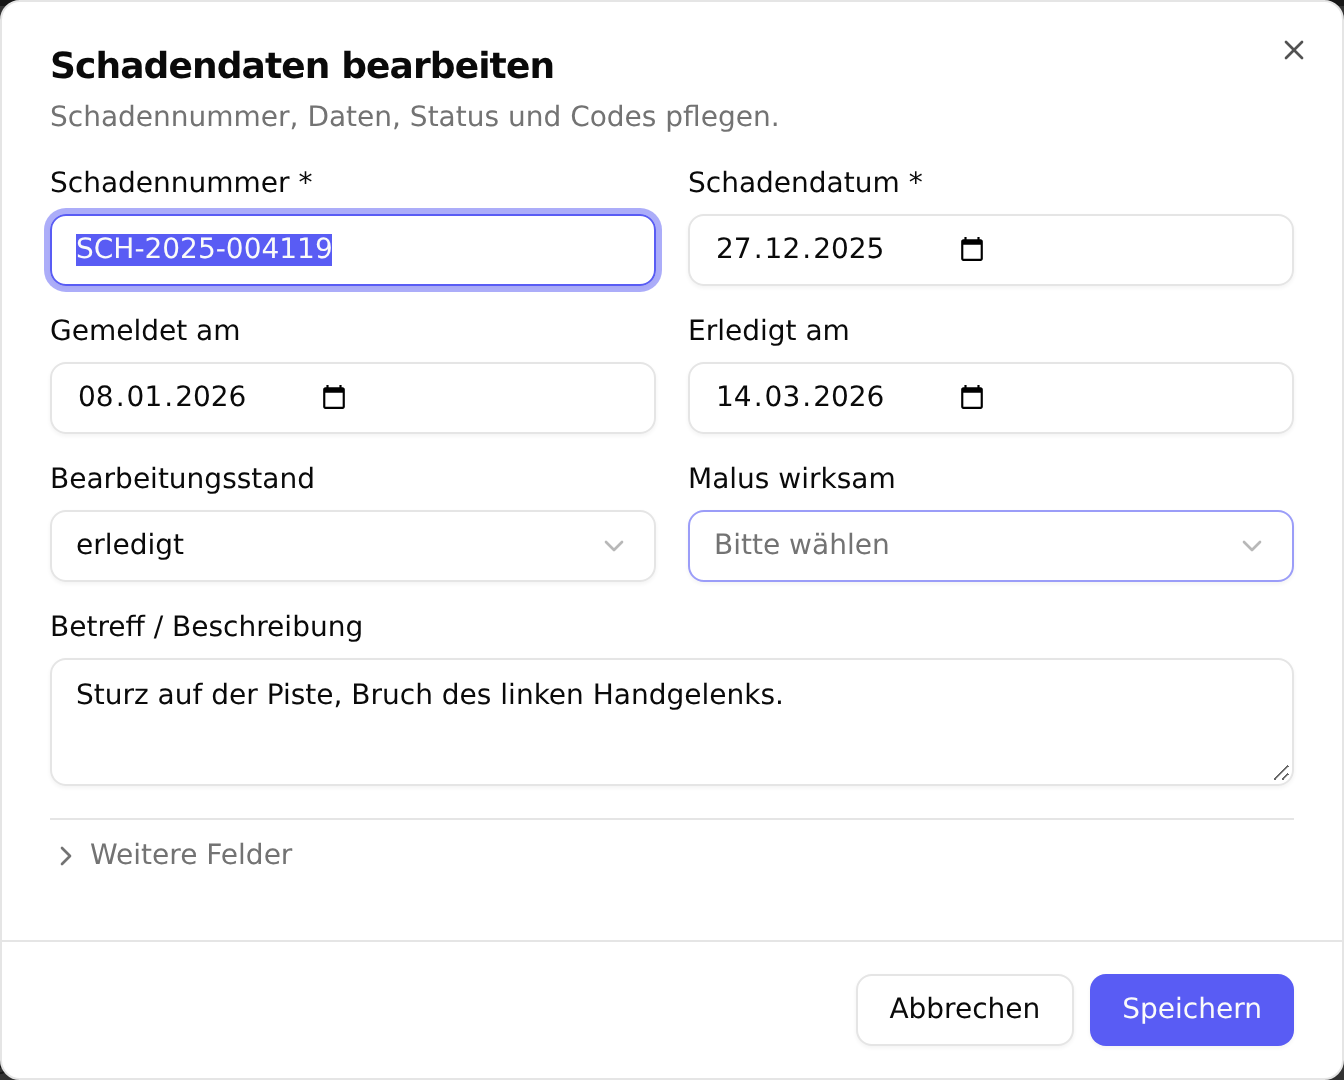This screenshot has height=1080, width=1344.
Task: Select the Schadendatum date value 27.12.2025
Action: tap(800, 249)
